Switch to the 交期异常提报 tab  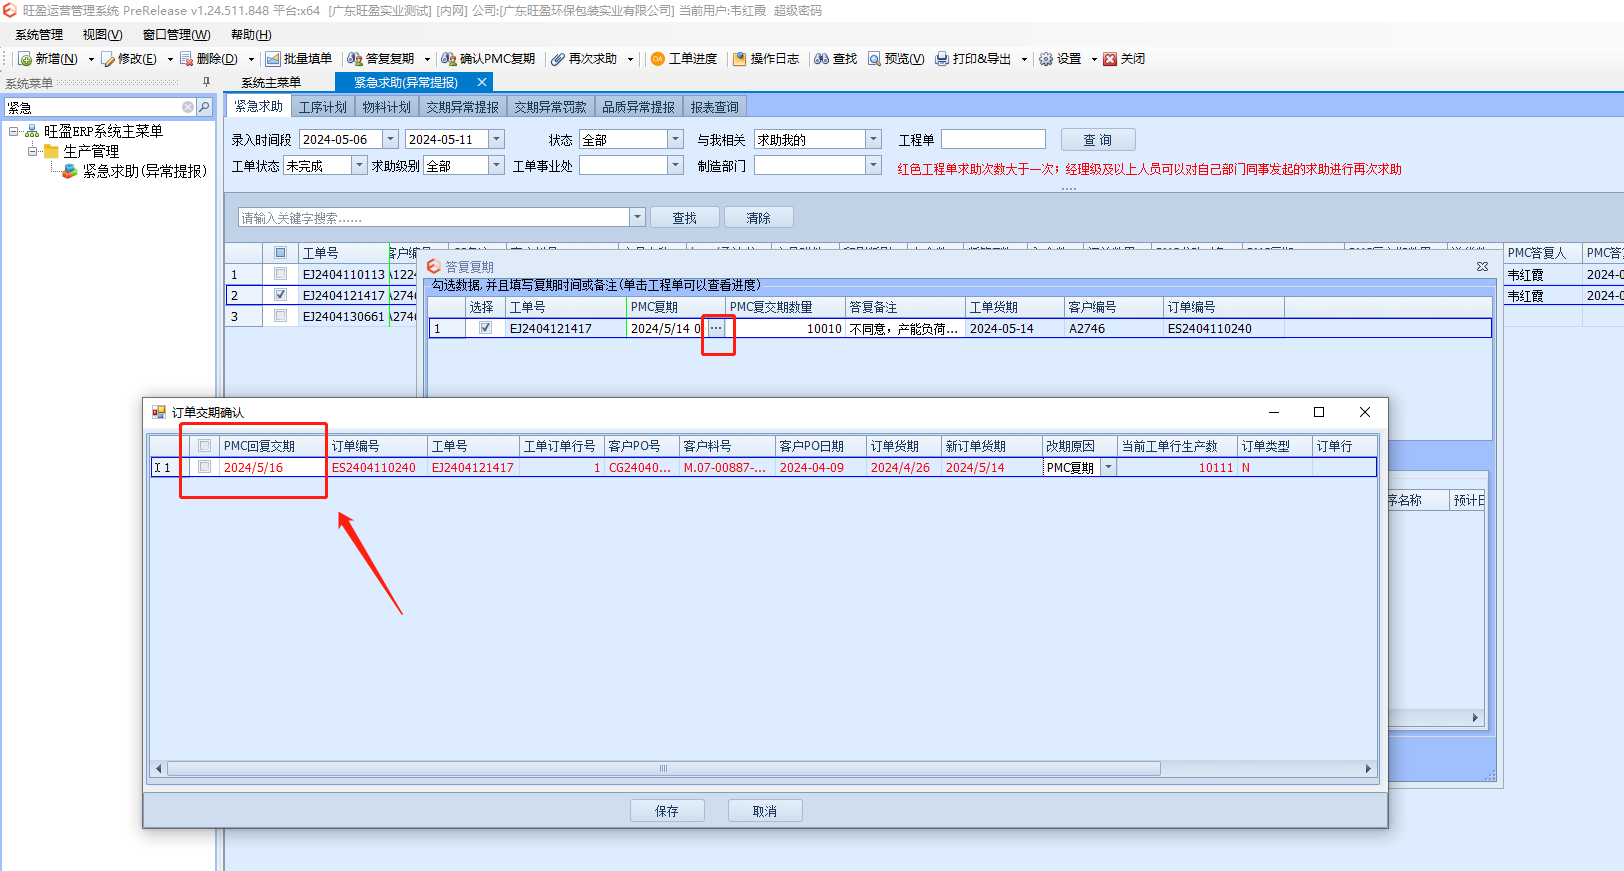(463, 107)
